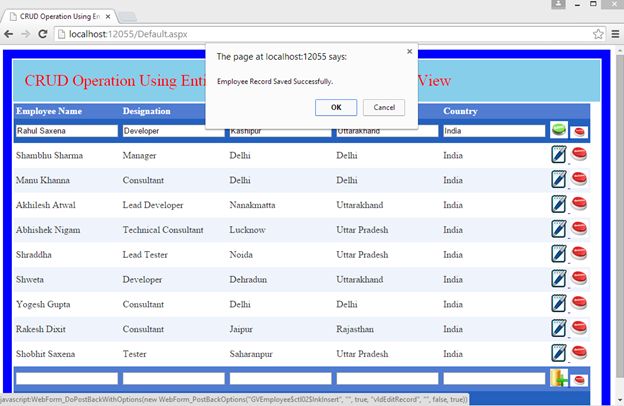Click the user profile icon in title bar
Screen dimensions: 624x406
558,4
